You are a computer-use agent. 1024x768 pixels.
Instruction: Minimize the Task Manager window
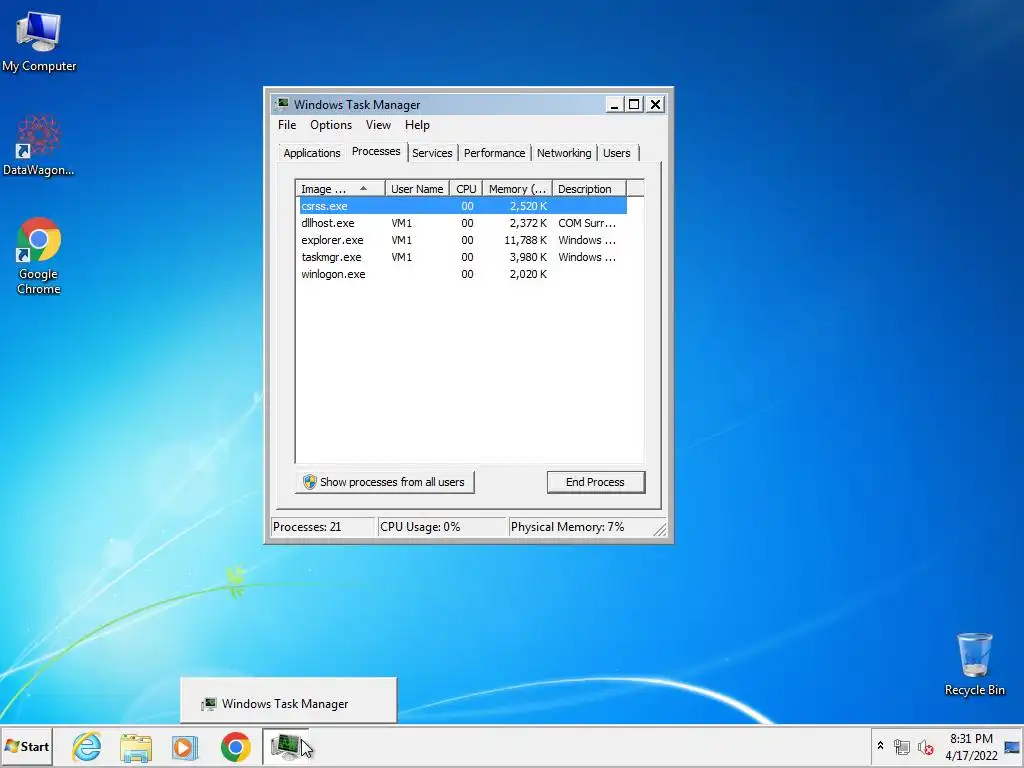click(x=614, y=104)
